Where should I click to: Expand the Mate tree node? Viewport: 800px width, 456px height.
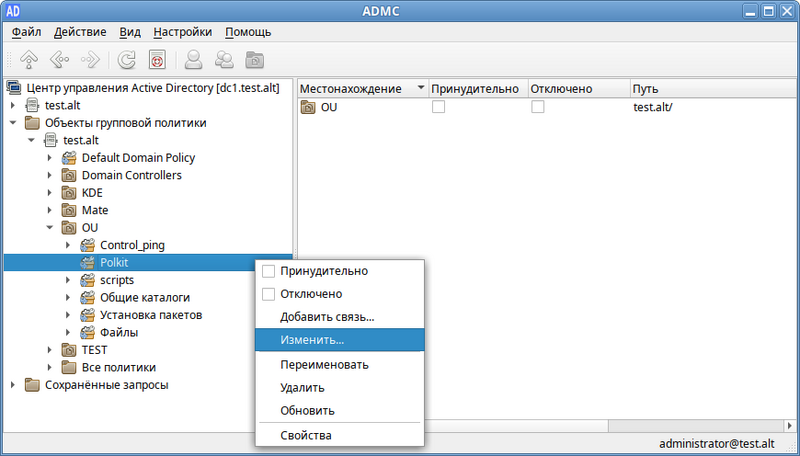pos(50,210)
